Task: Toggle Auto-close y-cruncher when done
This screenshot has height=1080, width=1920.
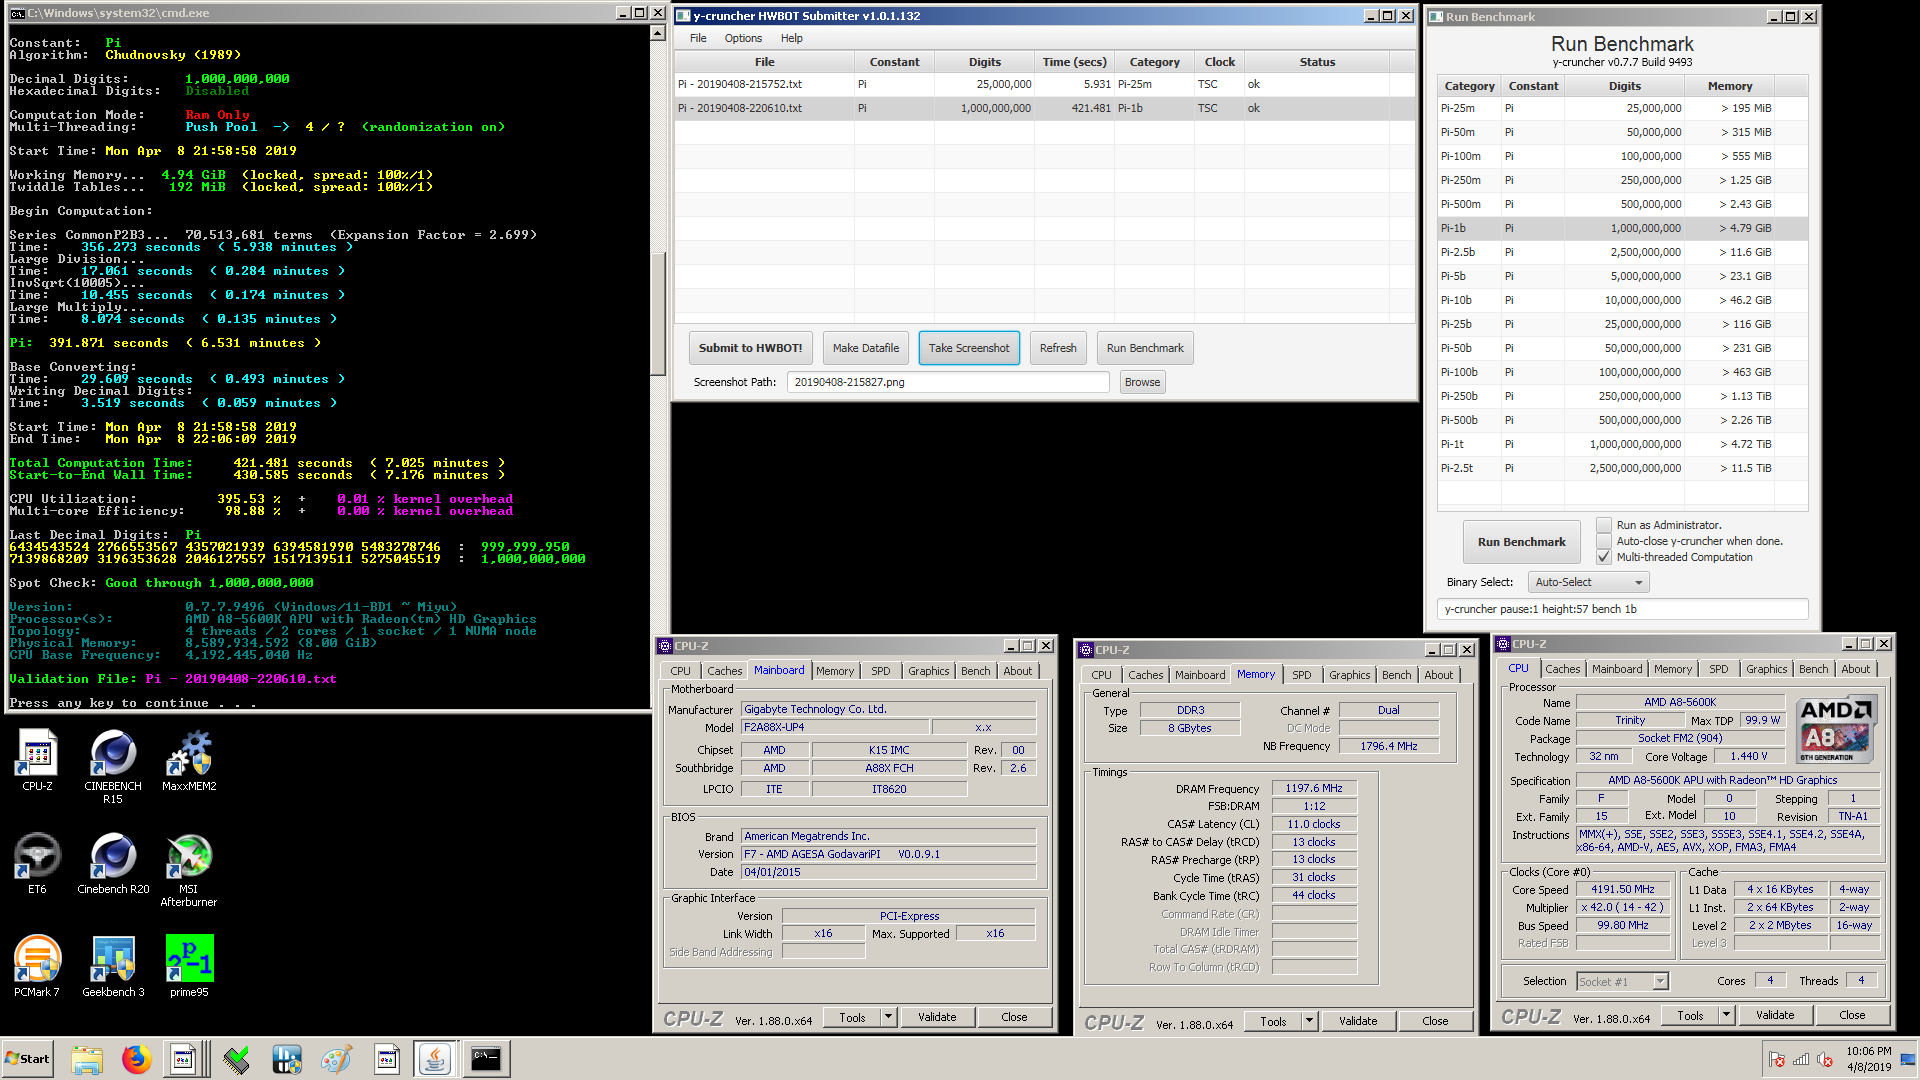Action: (1604, 541)
